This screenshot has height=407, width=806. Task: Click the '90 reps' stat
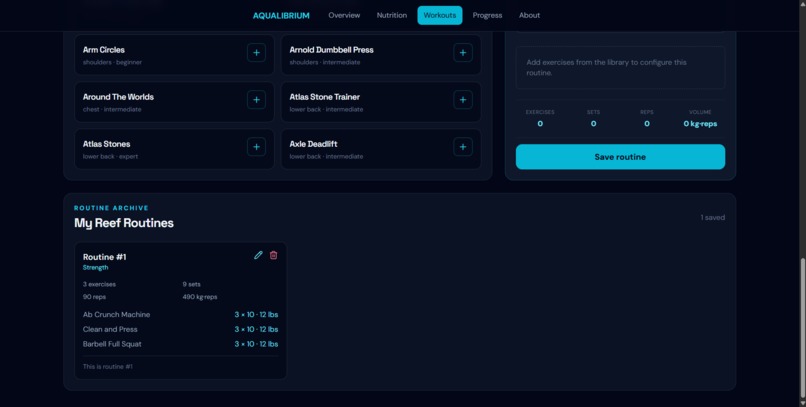[94, 297]
